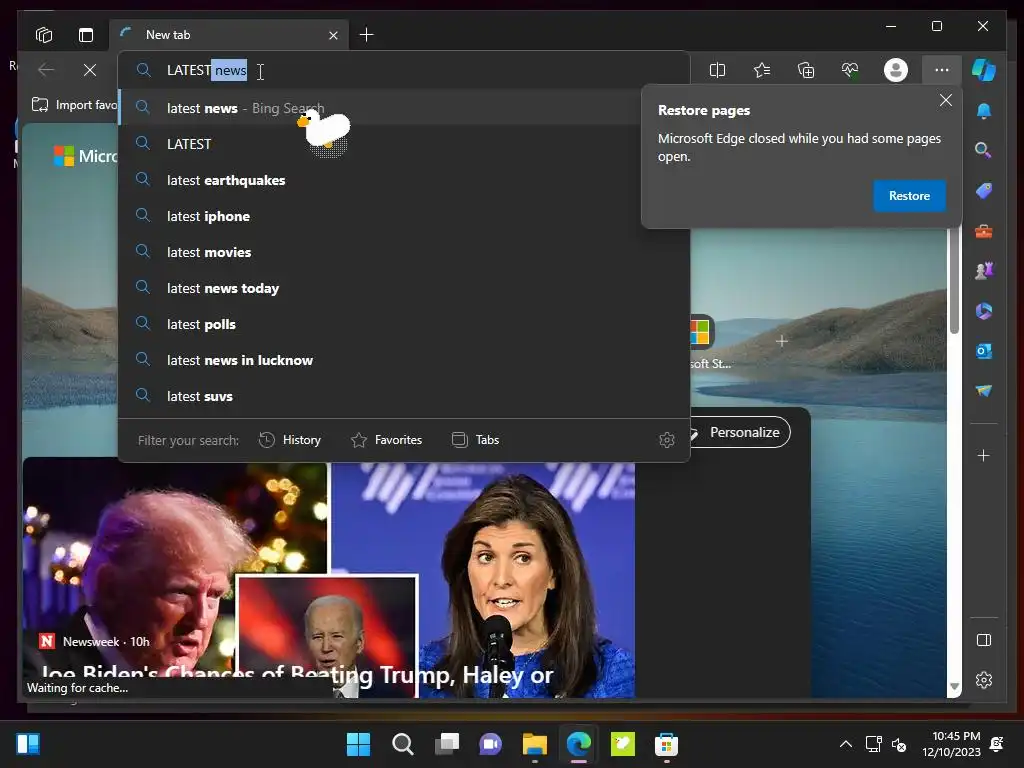The height and width of the screenshot is (768, 1024).
Task: Open search suggestions settings gear
Action: (666, 440)
